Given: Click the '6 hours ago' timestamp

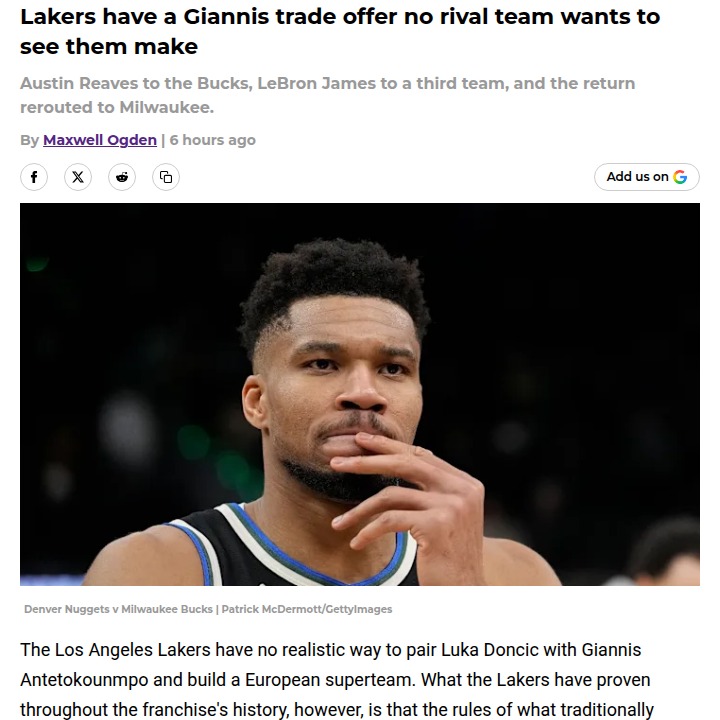Looking at the screenshot, I should point(213,140).
